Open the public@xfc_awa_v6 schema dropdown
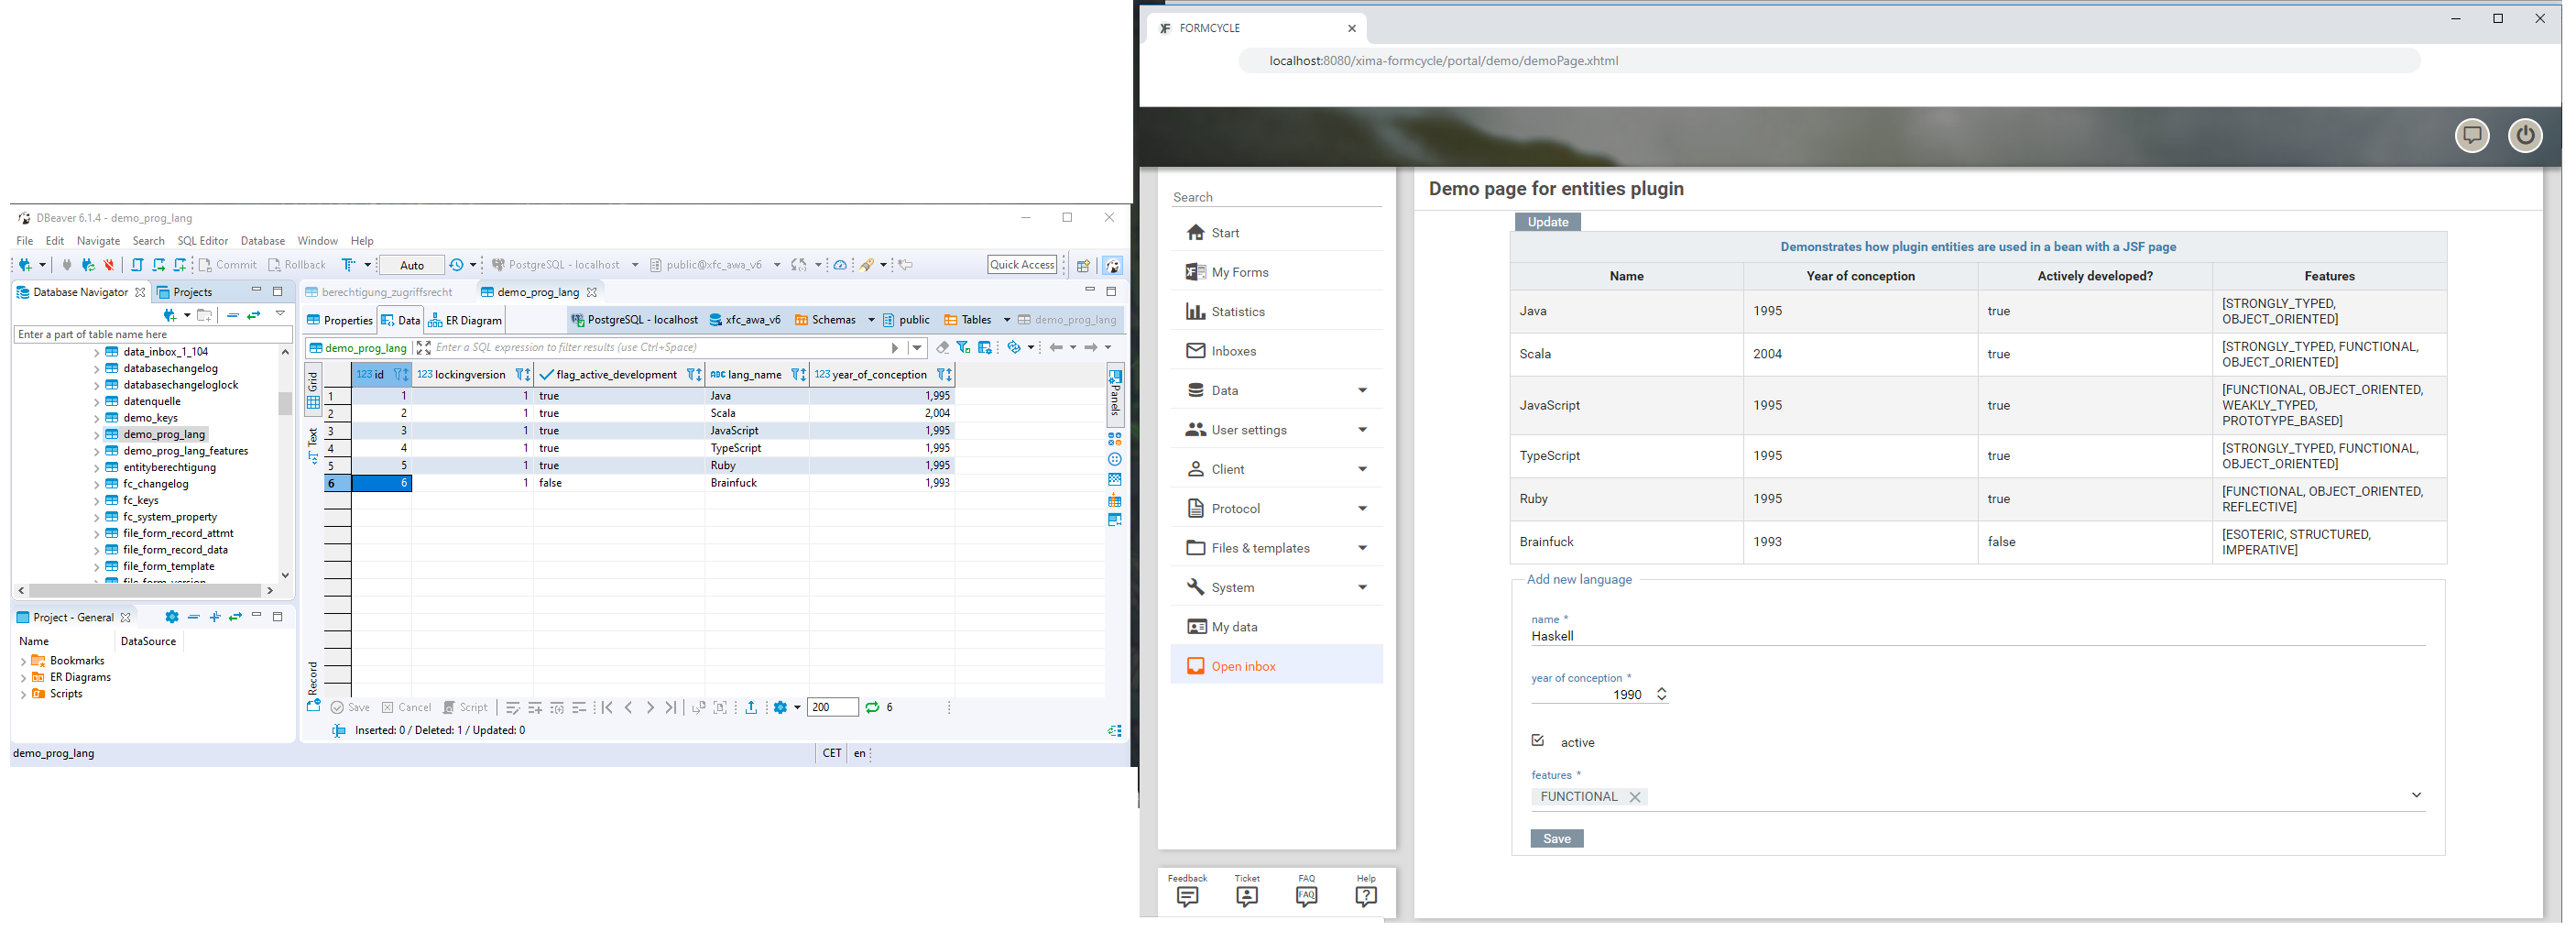 click(777, 265)
